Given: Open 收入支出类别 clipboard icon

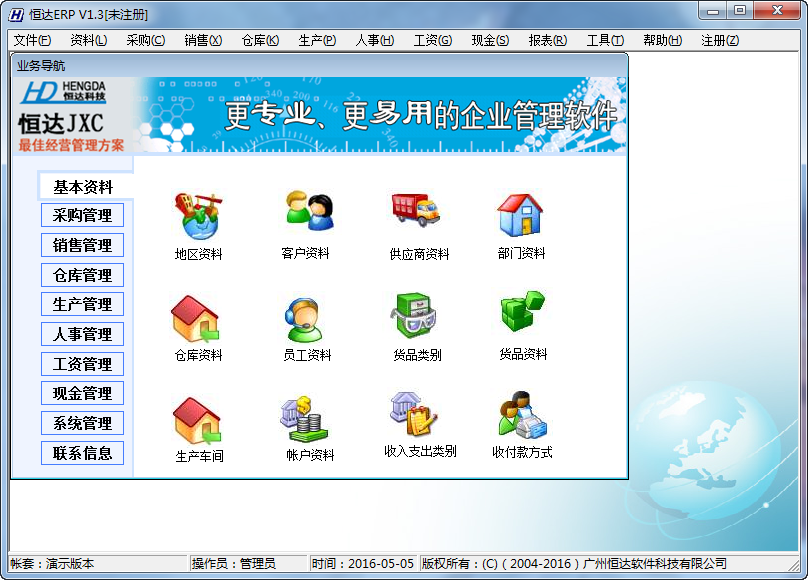Looking at the screenshot, I should [x=414, y=414].
